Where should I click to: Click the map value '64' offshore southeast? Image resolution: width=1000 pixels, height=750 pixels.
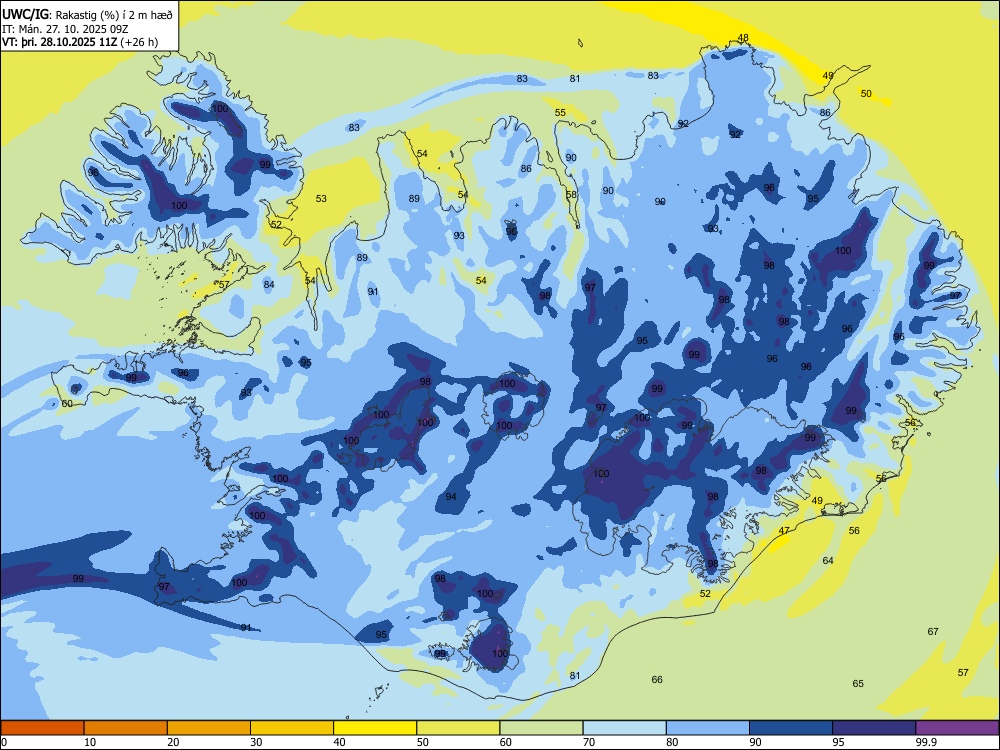pos(828,560)
